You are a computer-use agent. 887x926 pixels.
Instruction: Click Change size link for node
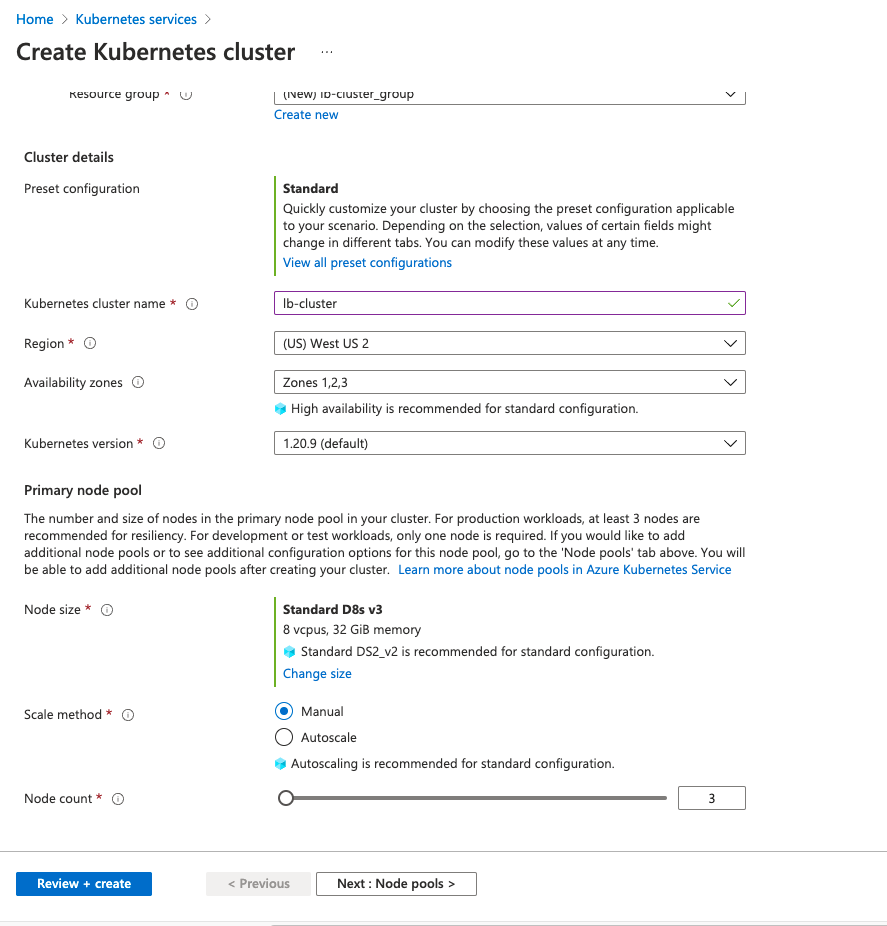click(317, 674)
